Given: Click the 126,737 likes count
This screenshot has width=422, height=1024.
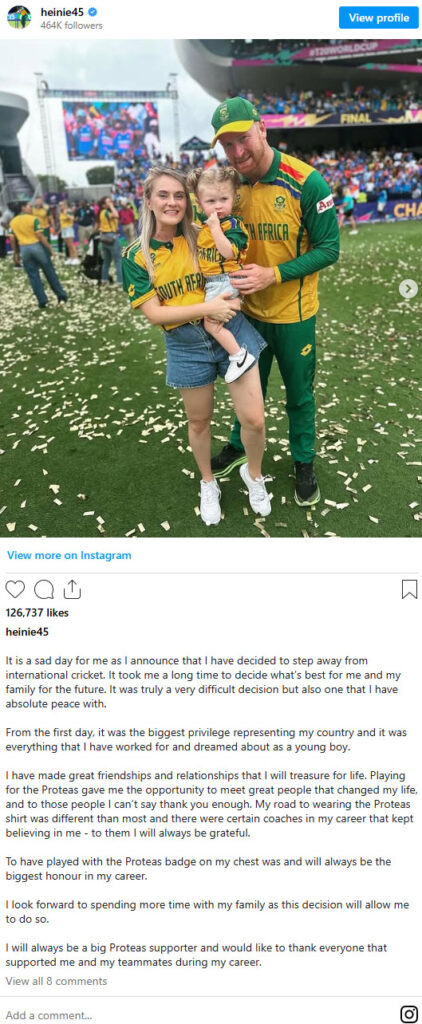Looking at the screenshot, I should coord(37,613).
